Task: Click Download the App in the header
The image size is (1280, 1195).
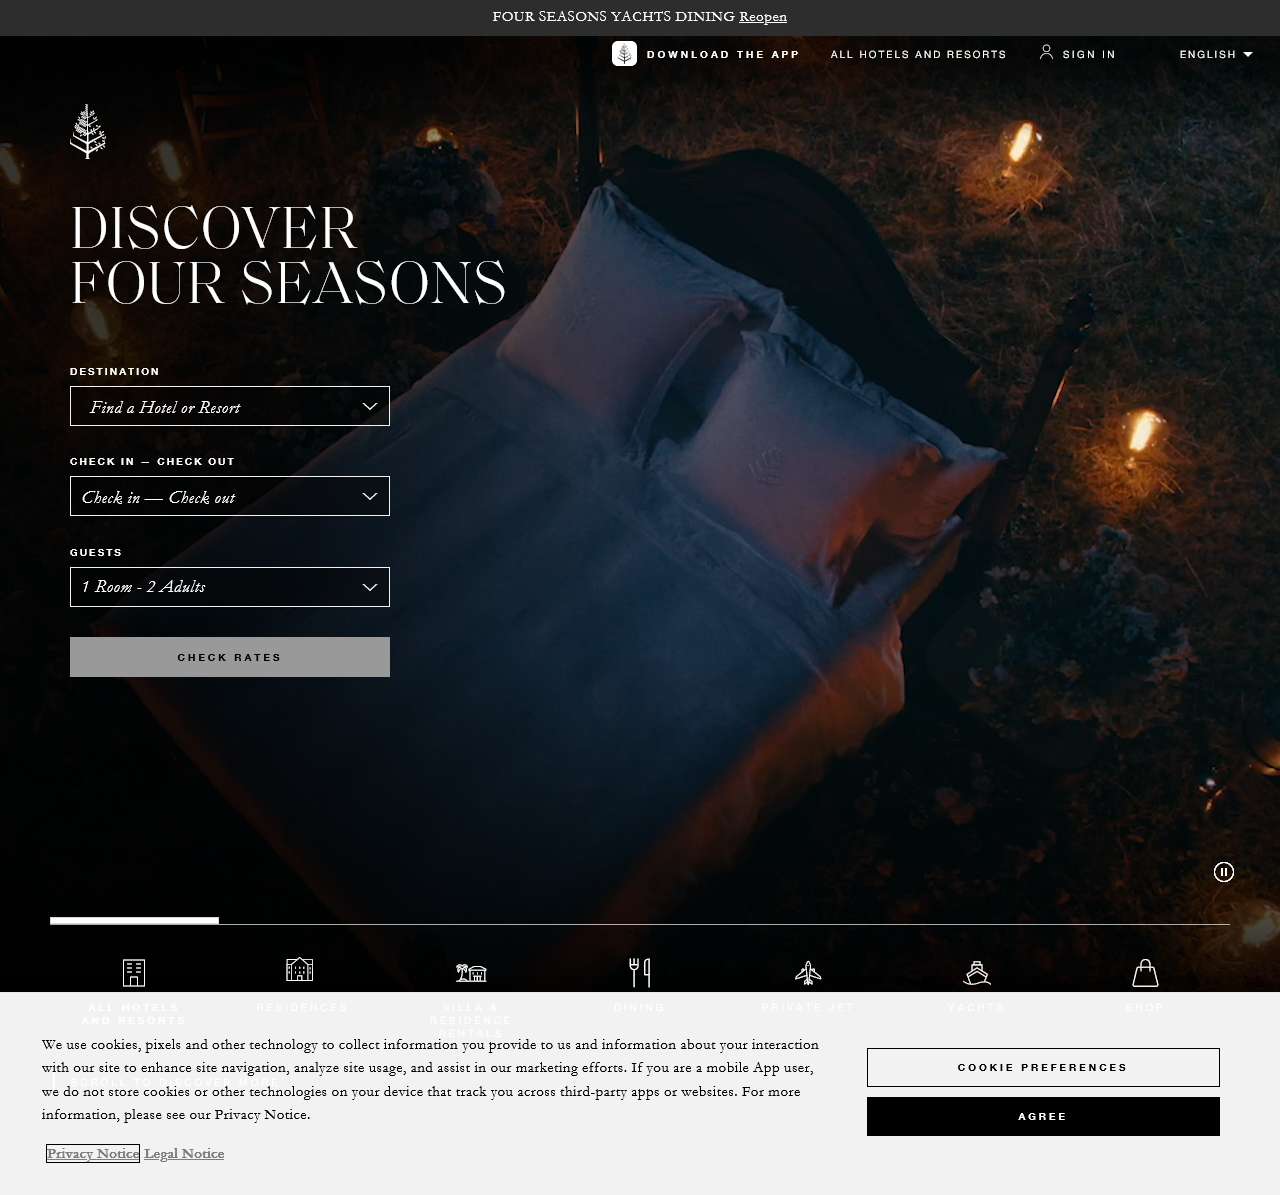Action: click(x=723, y=54)
